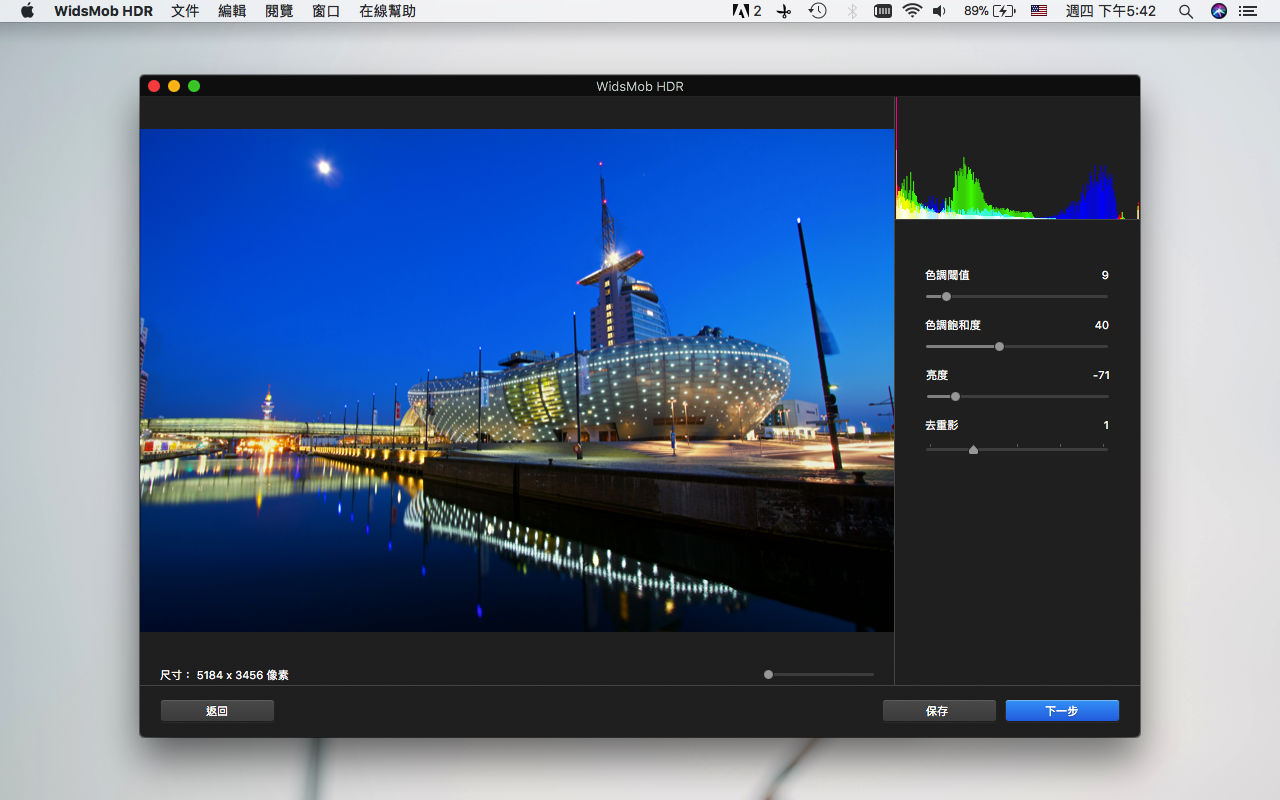Click the battery 89% indicator

(x=990, y=11)
